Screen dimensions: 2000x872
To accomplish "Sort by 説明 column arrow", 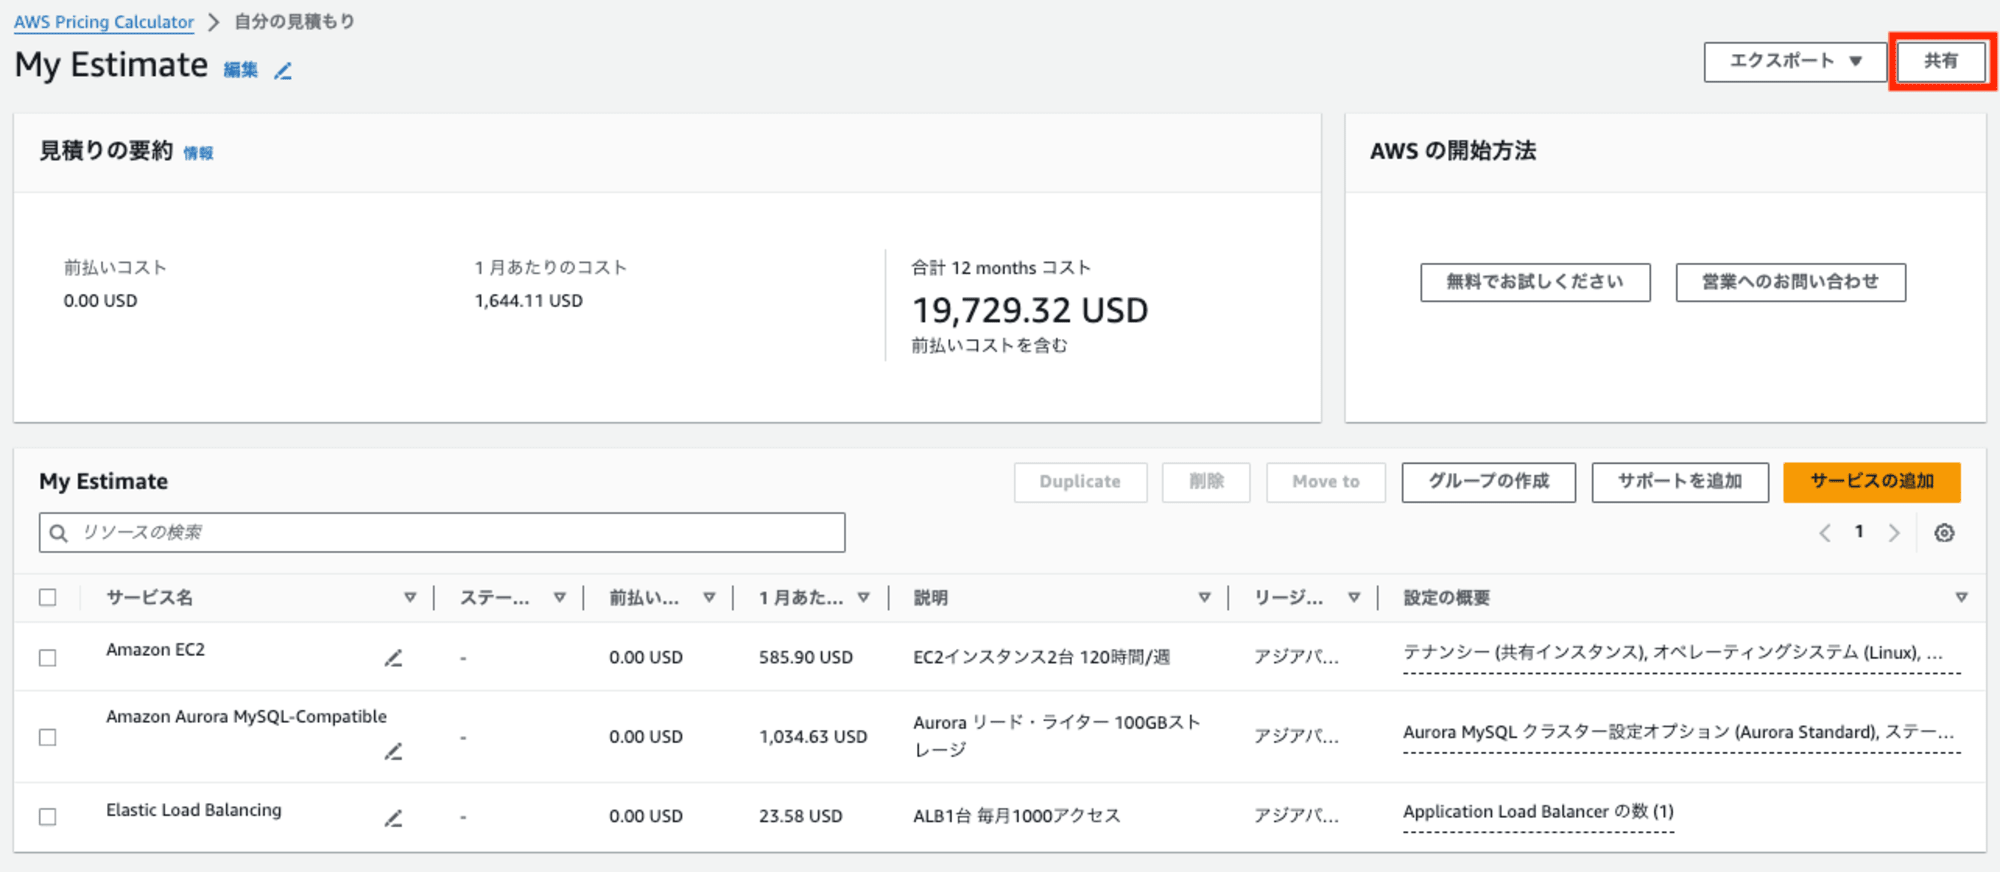I will pos(1204,598).
